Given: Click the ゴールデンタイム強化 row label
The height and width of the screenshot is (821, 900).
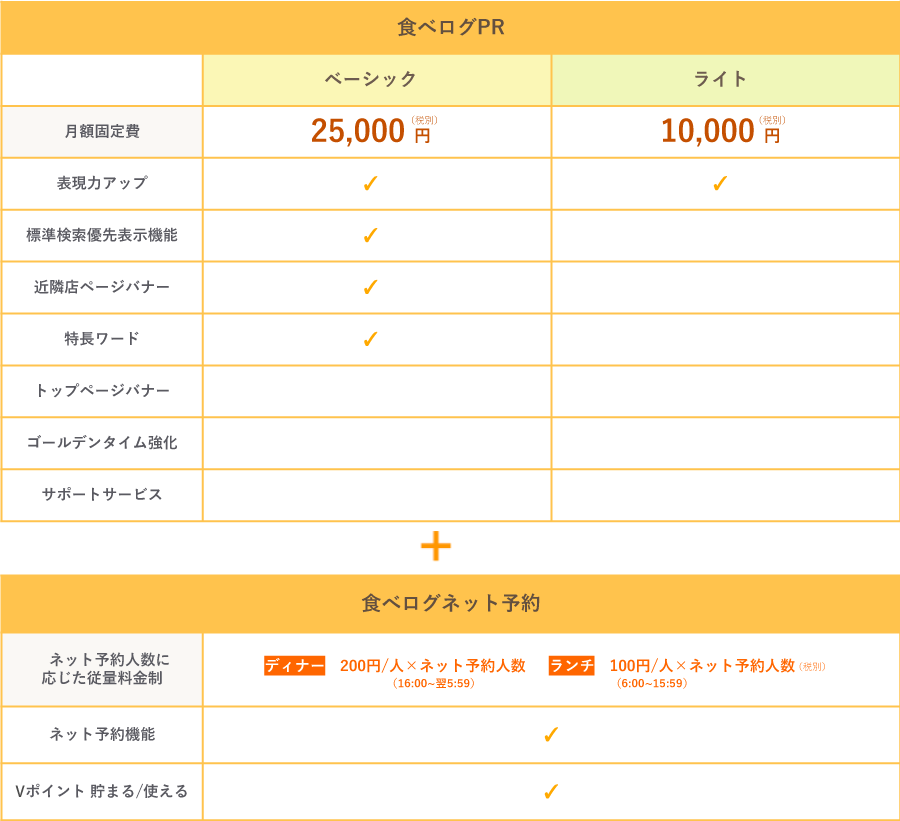Looking at the screenshot, I should tap(102, 442).
